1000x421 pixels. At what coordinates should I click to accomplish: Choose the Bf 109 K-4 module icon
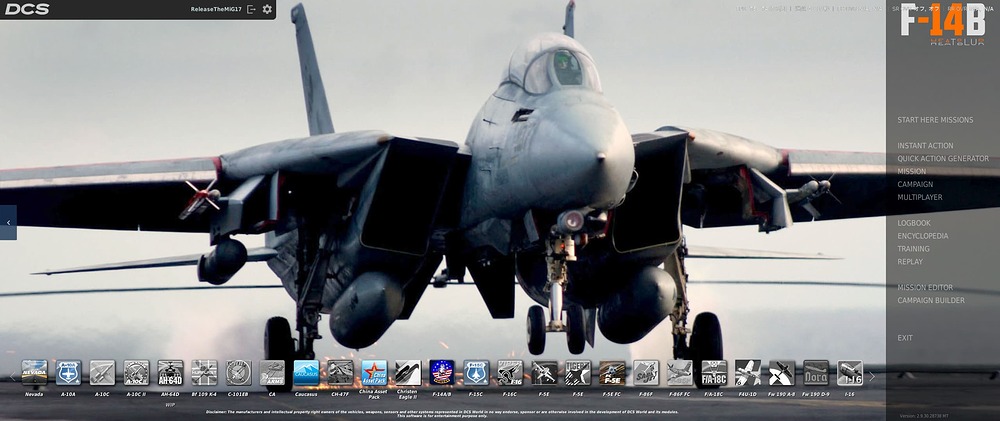click(204, 373)
